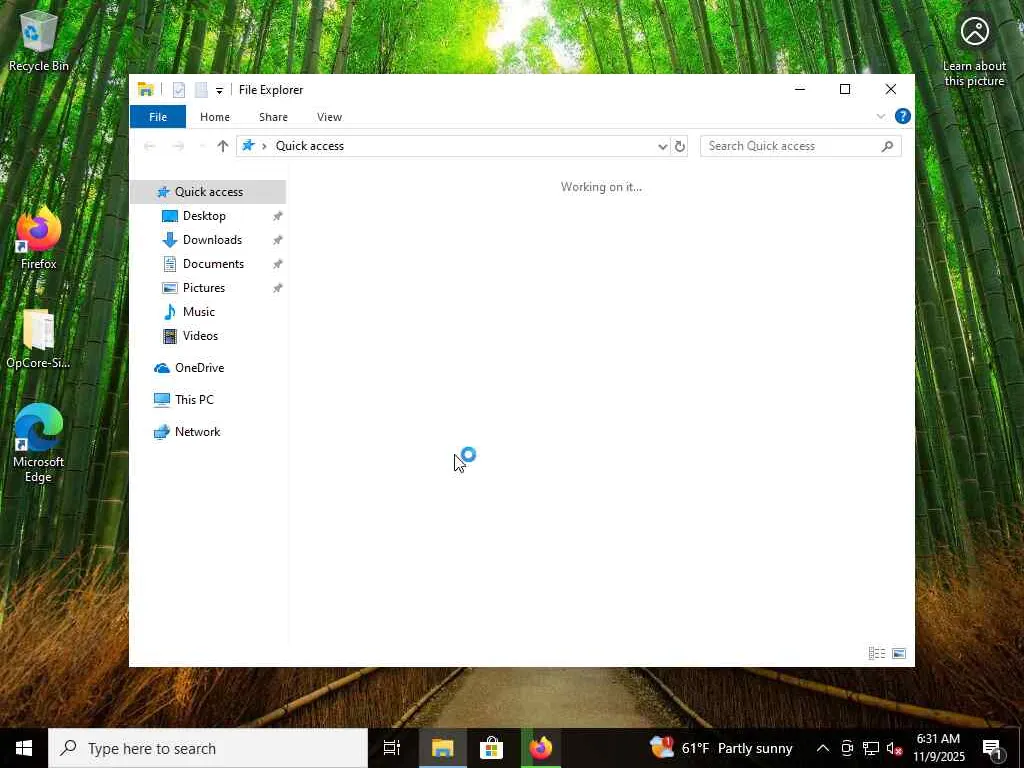Open Task View from the taskbar
Viewport: 1024px width, 768px height.
pos(392,748)
